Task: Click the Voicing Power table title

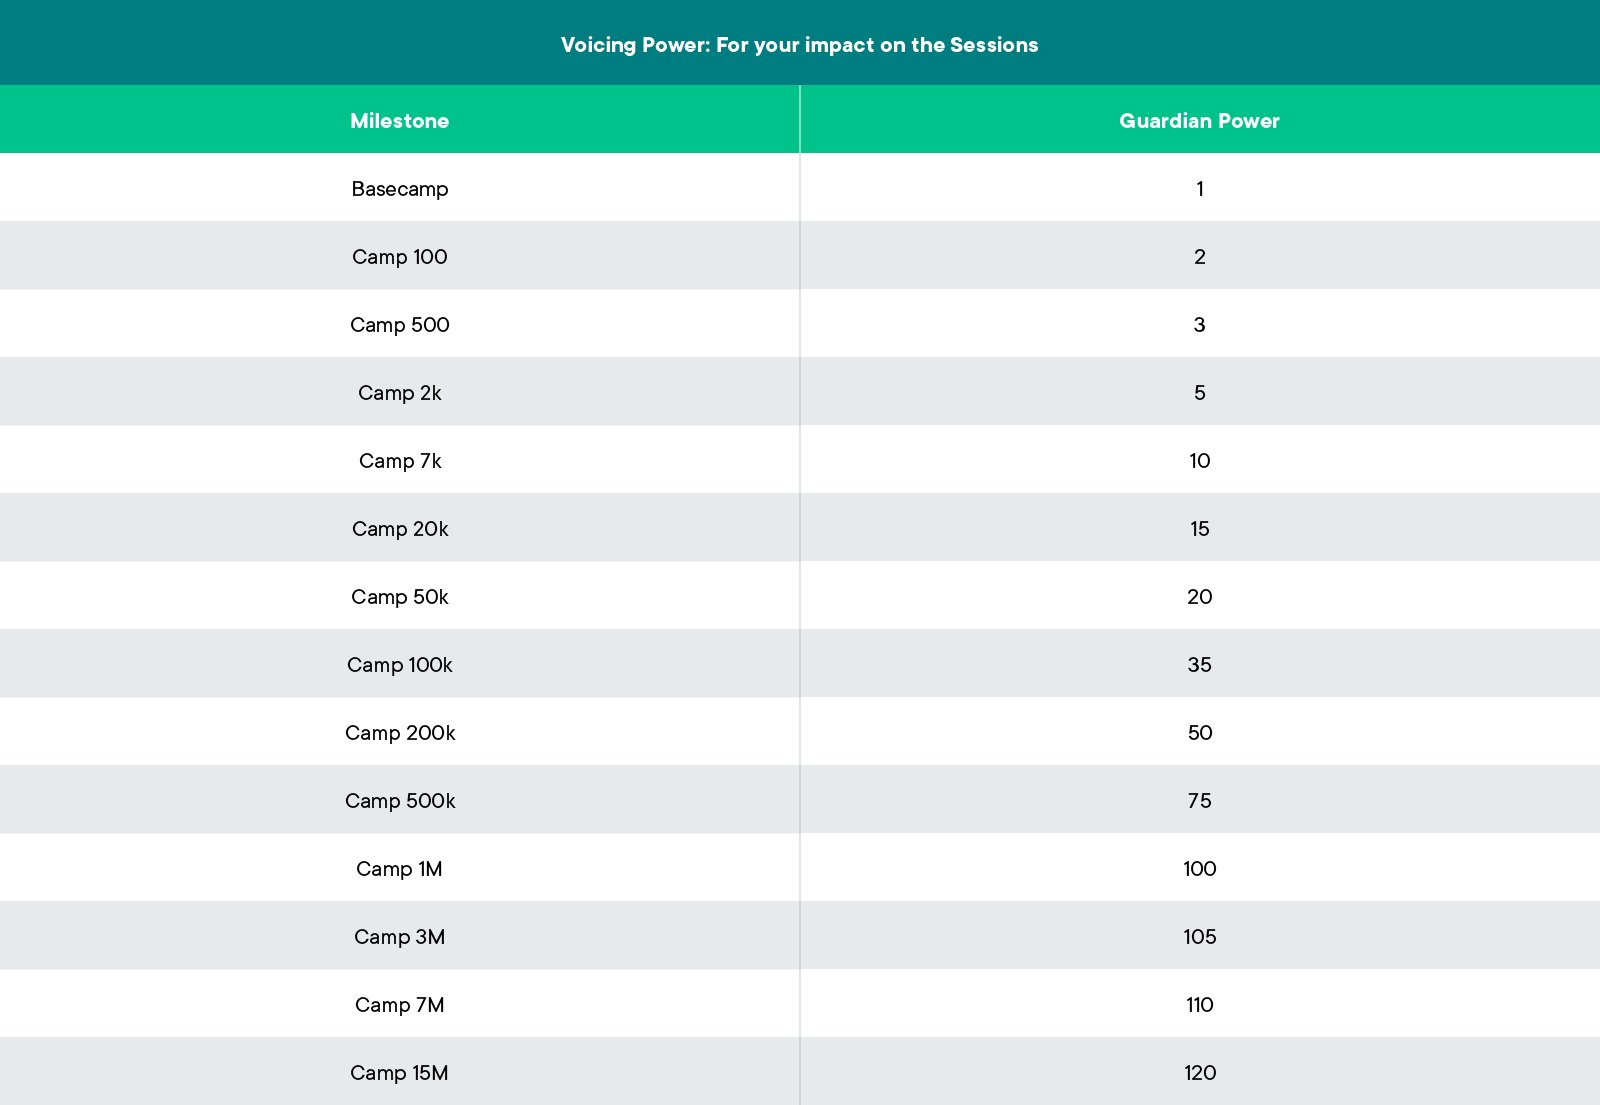Action: click(x=799, y=45)
